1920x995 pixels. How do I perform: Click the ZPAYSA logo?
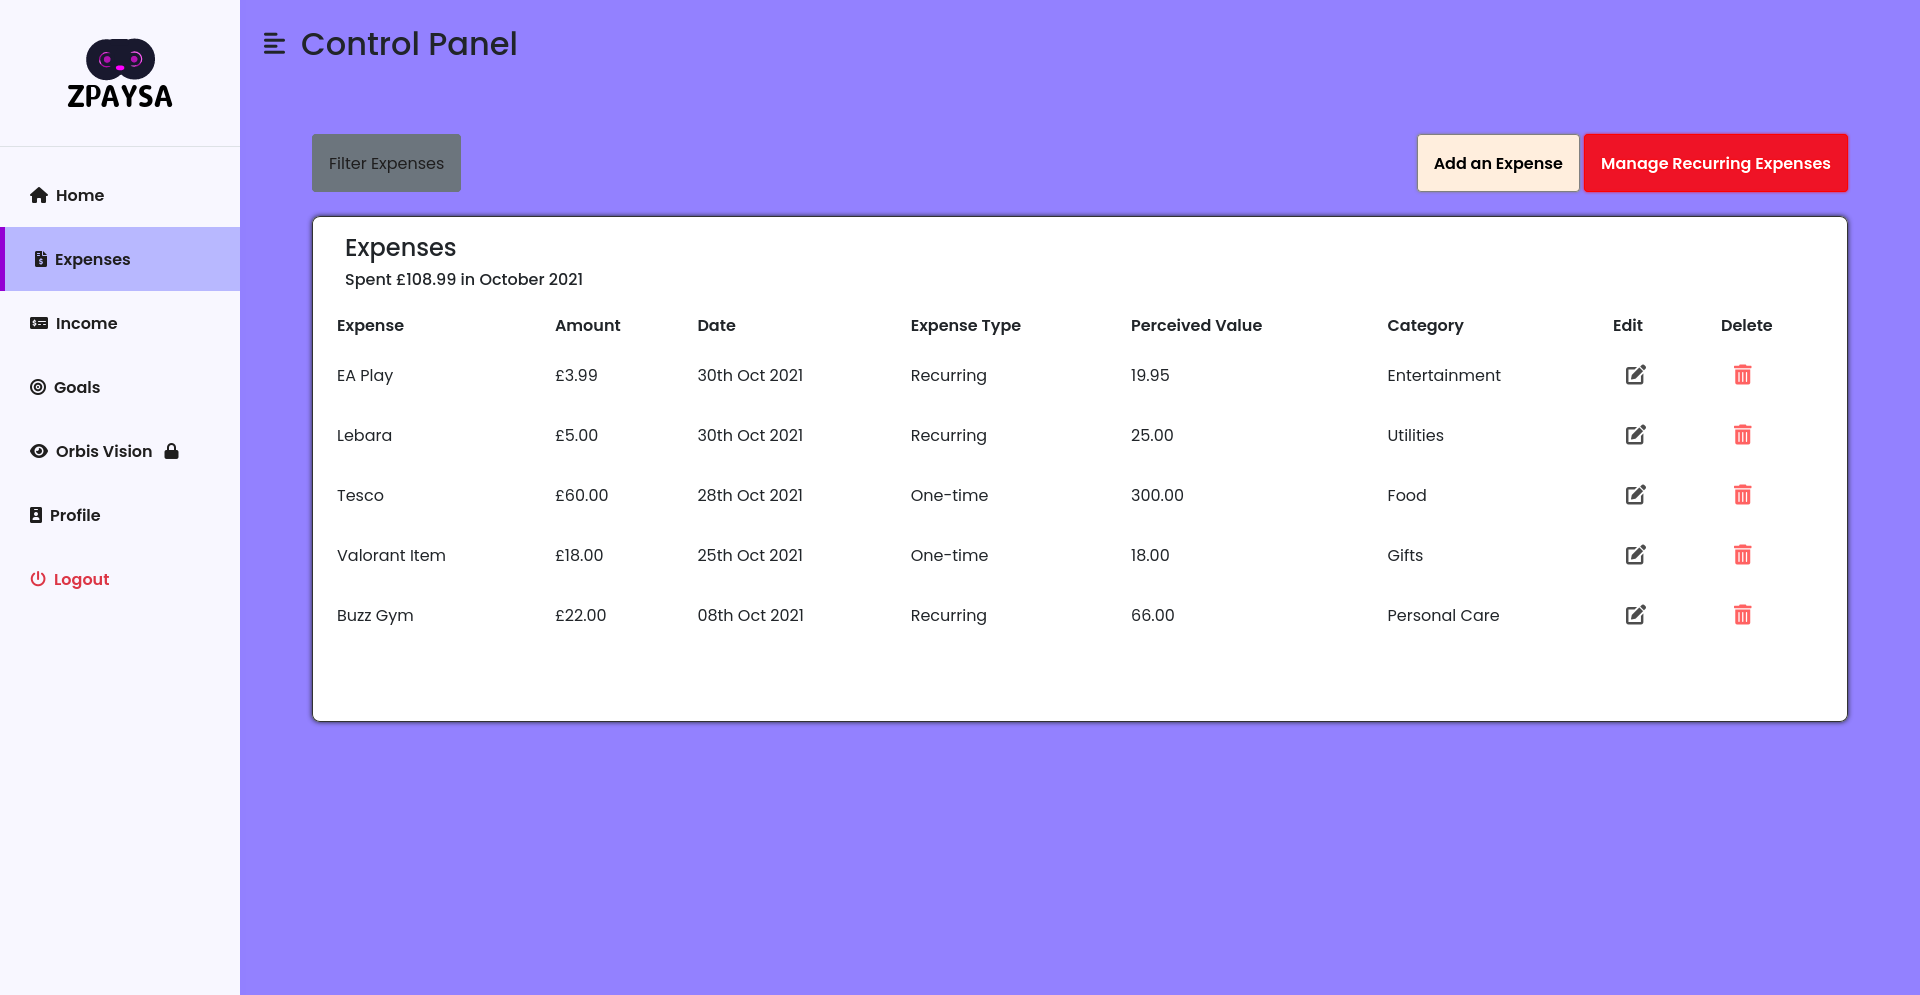click(x=120, y=73)
